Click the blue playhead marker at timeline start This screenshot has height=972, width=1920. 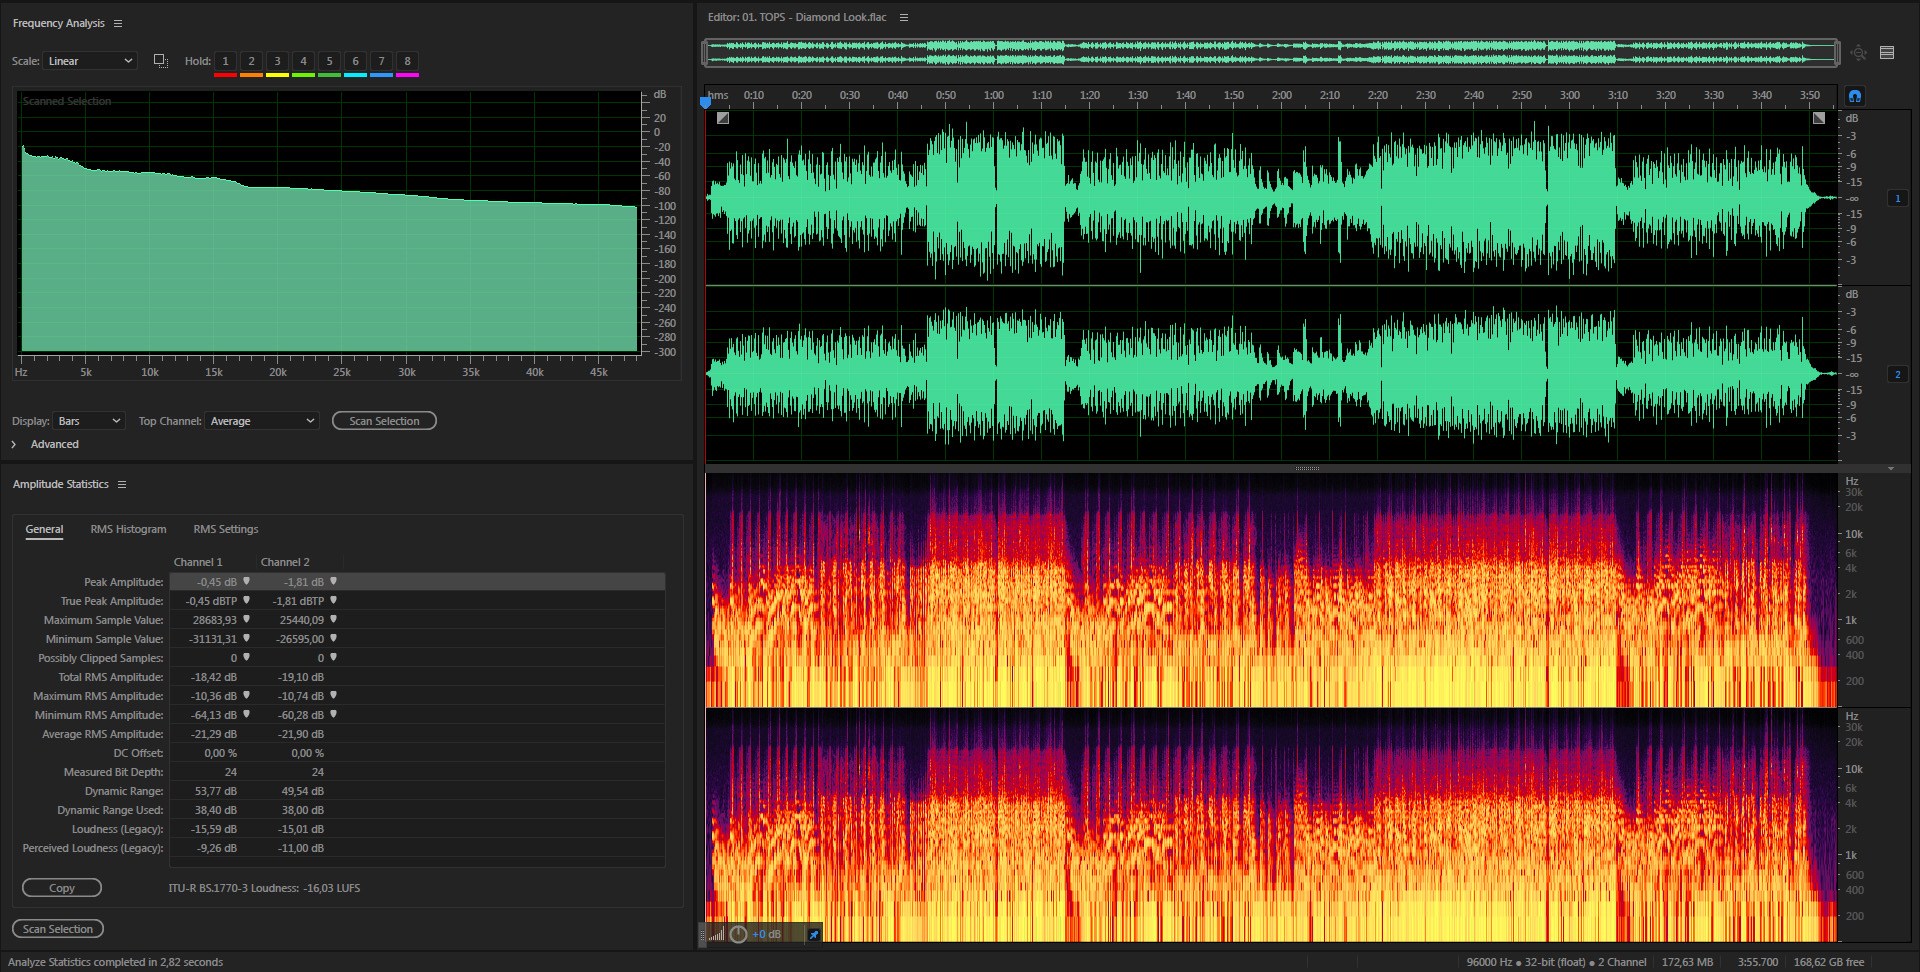[x=705, y=101]
